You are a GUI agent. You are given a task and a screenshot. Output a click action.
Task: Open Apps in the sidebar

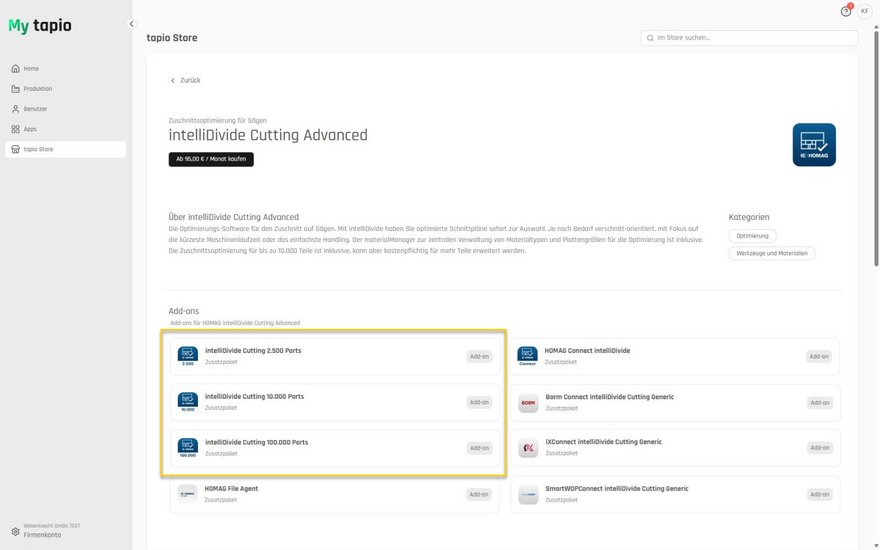click(x=30, y=129)
